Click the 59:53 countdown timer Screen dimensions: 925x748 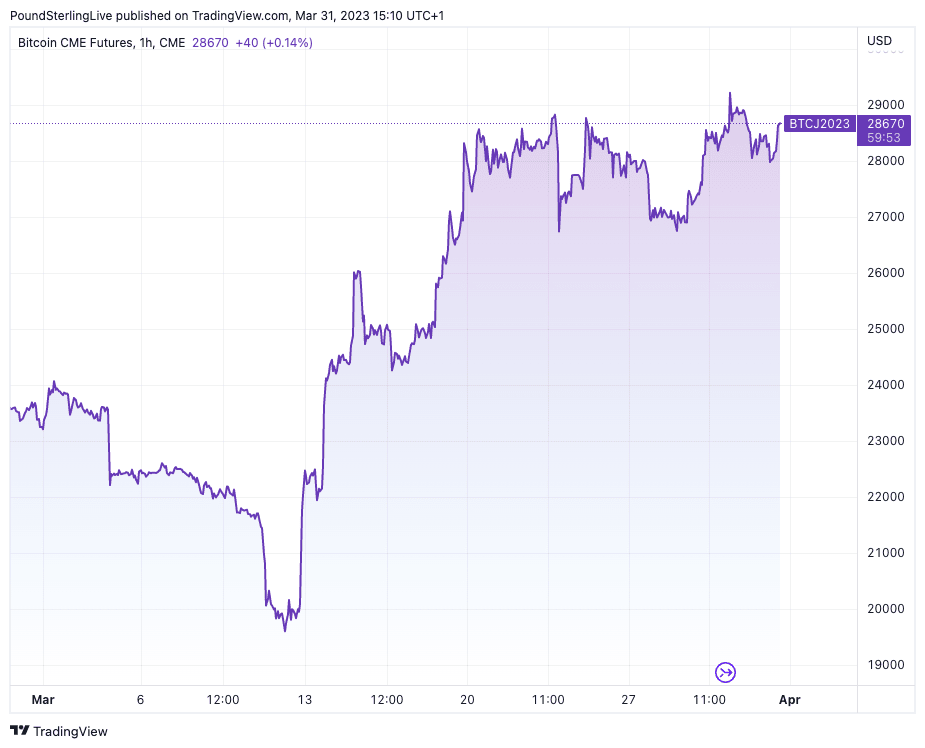tap(885, 138)
